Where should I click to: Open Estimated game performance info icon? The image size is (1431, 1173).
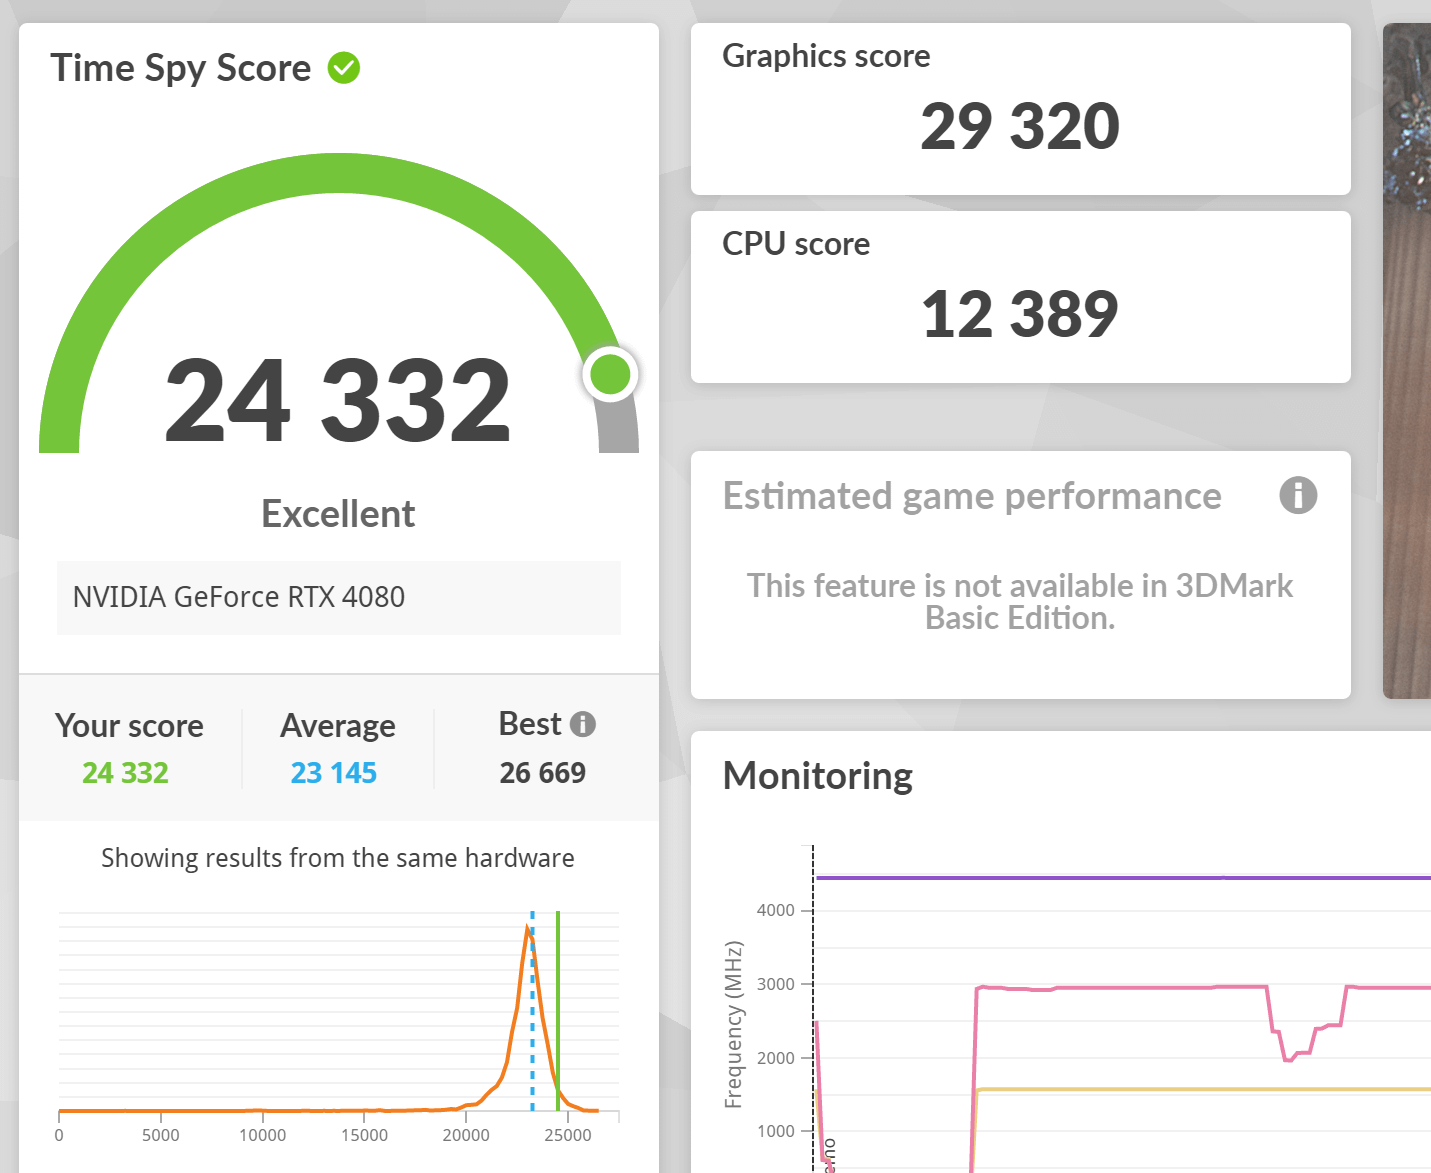[x=1298, y=495]
